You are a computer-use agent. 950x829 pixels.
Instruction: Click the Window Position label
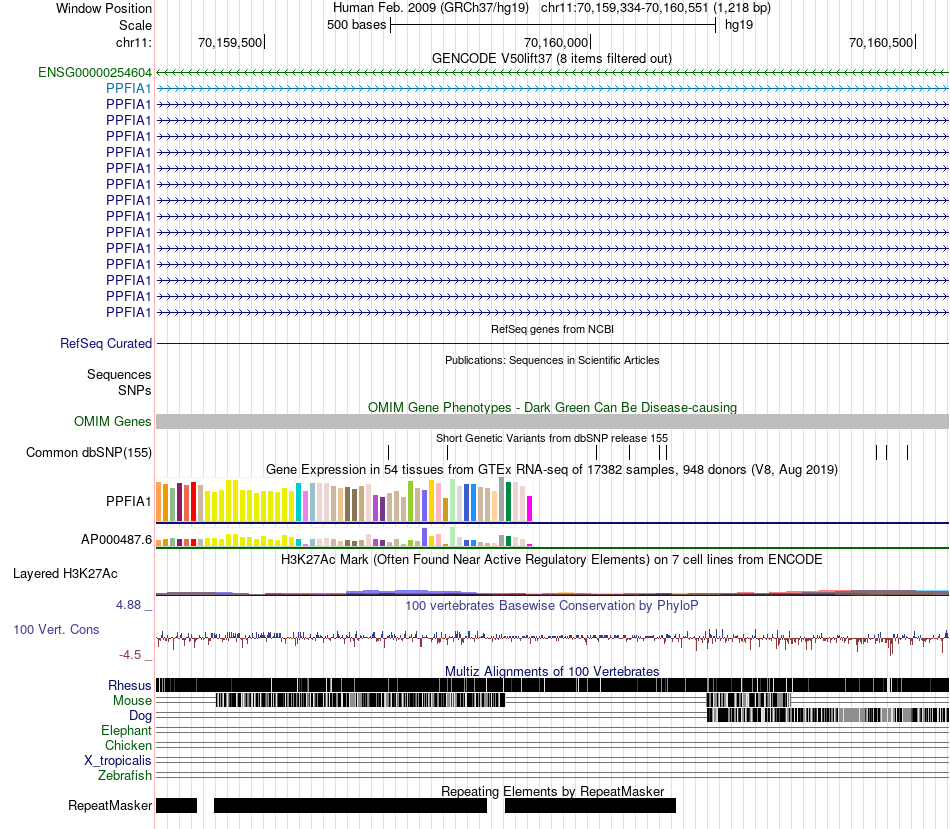(104, 8)
